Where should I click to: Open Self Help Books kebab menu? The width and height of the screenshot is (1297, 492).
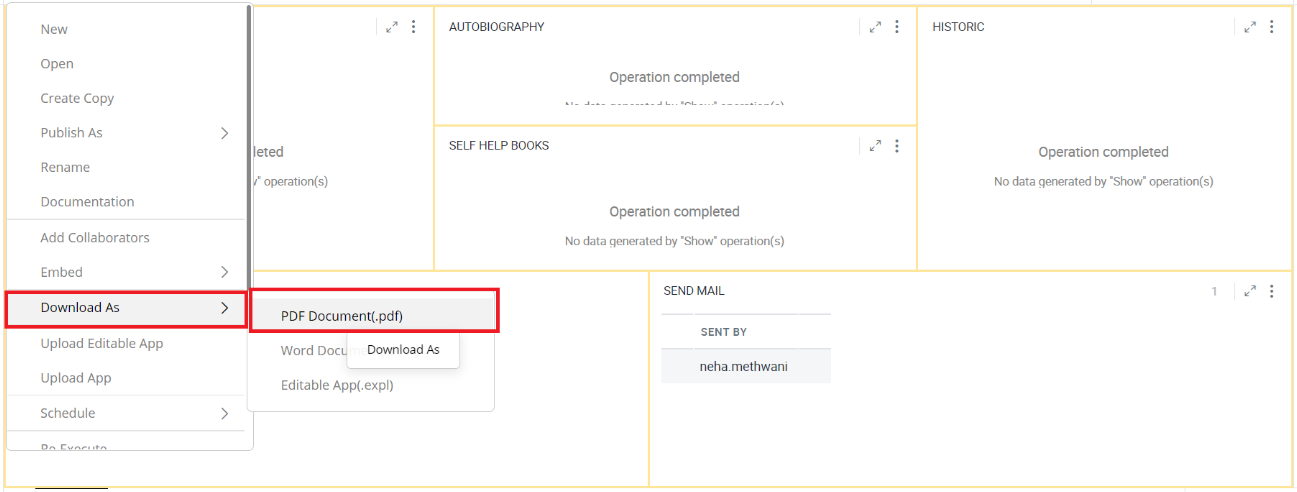(x=897, y=146)
